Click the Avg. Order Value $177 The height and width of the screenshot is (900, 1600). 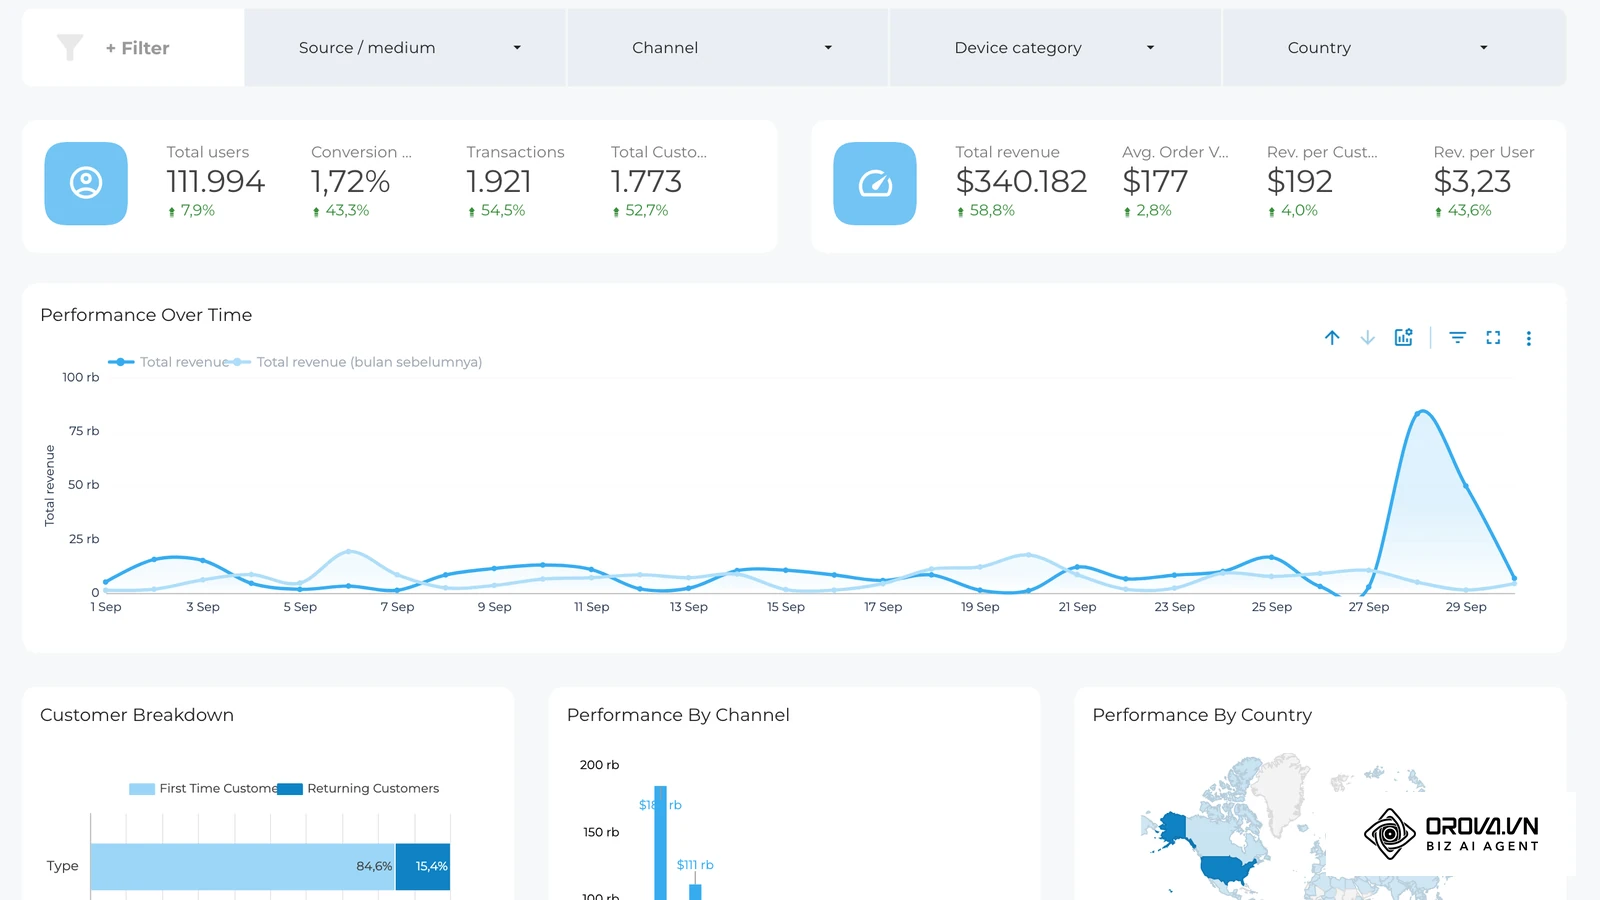tap(1155, 181)
